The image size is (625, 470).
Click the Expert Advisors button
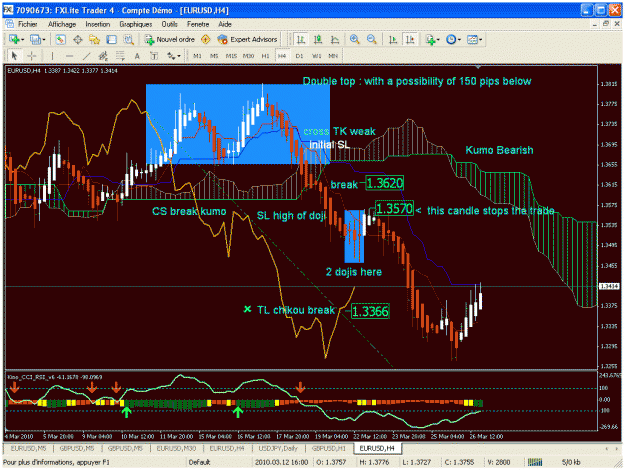247,39
